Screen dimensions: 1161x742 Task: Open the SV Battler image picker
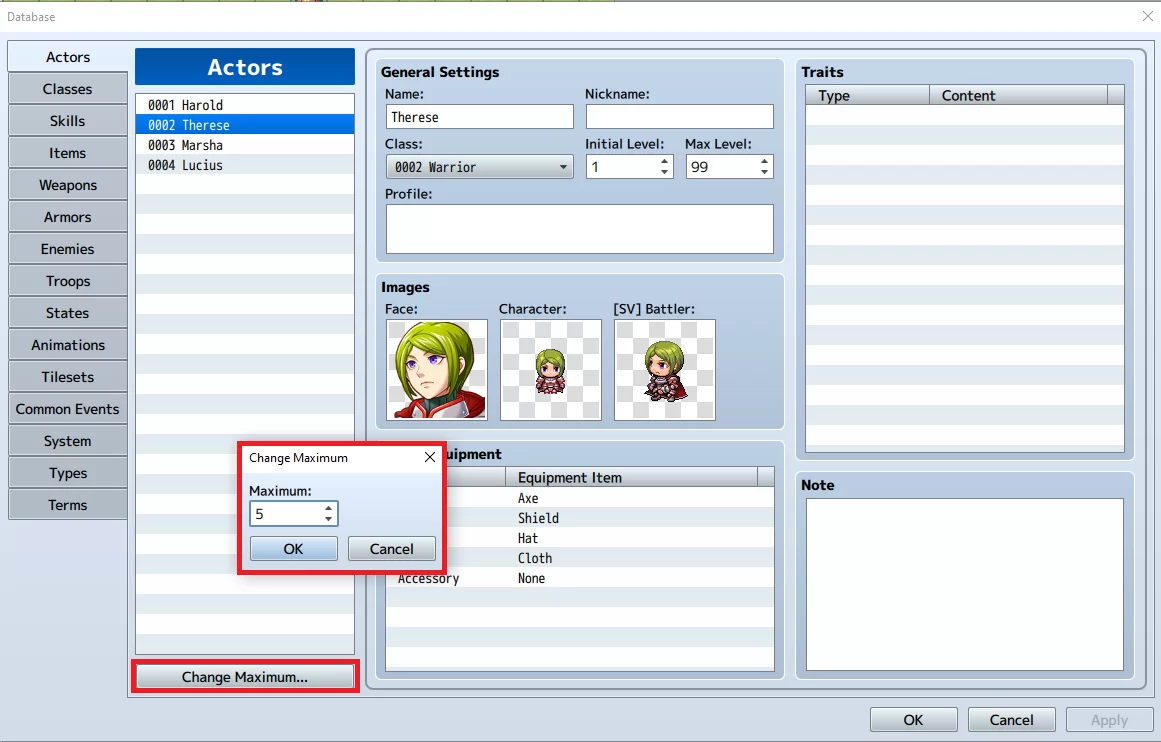coord(664,370)
